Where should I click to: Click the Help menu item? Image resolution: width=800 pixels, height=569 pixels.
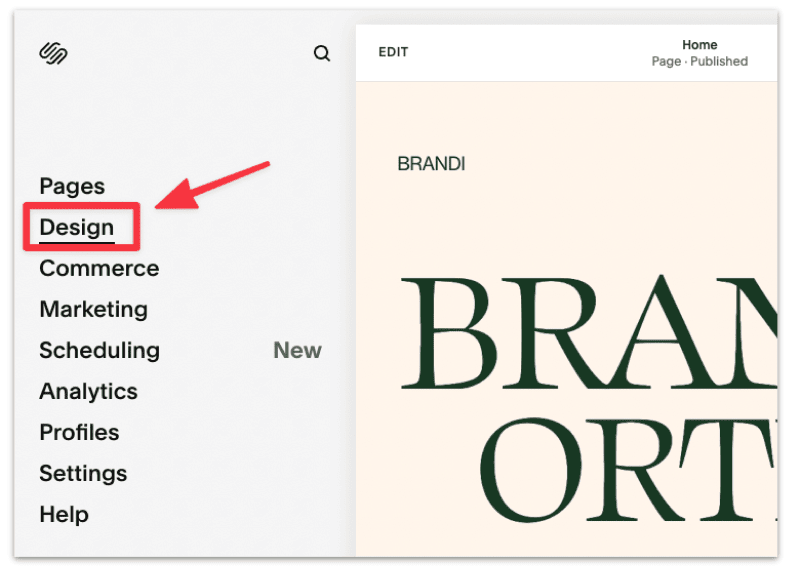[x=64, y=514]
